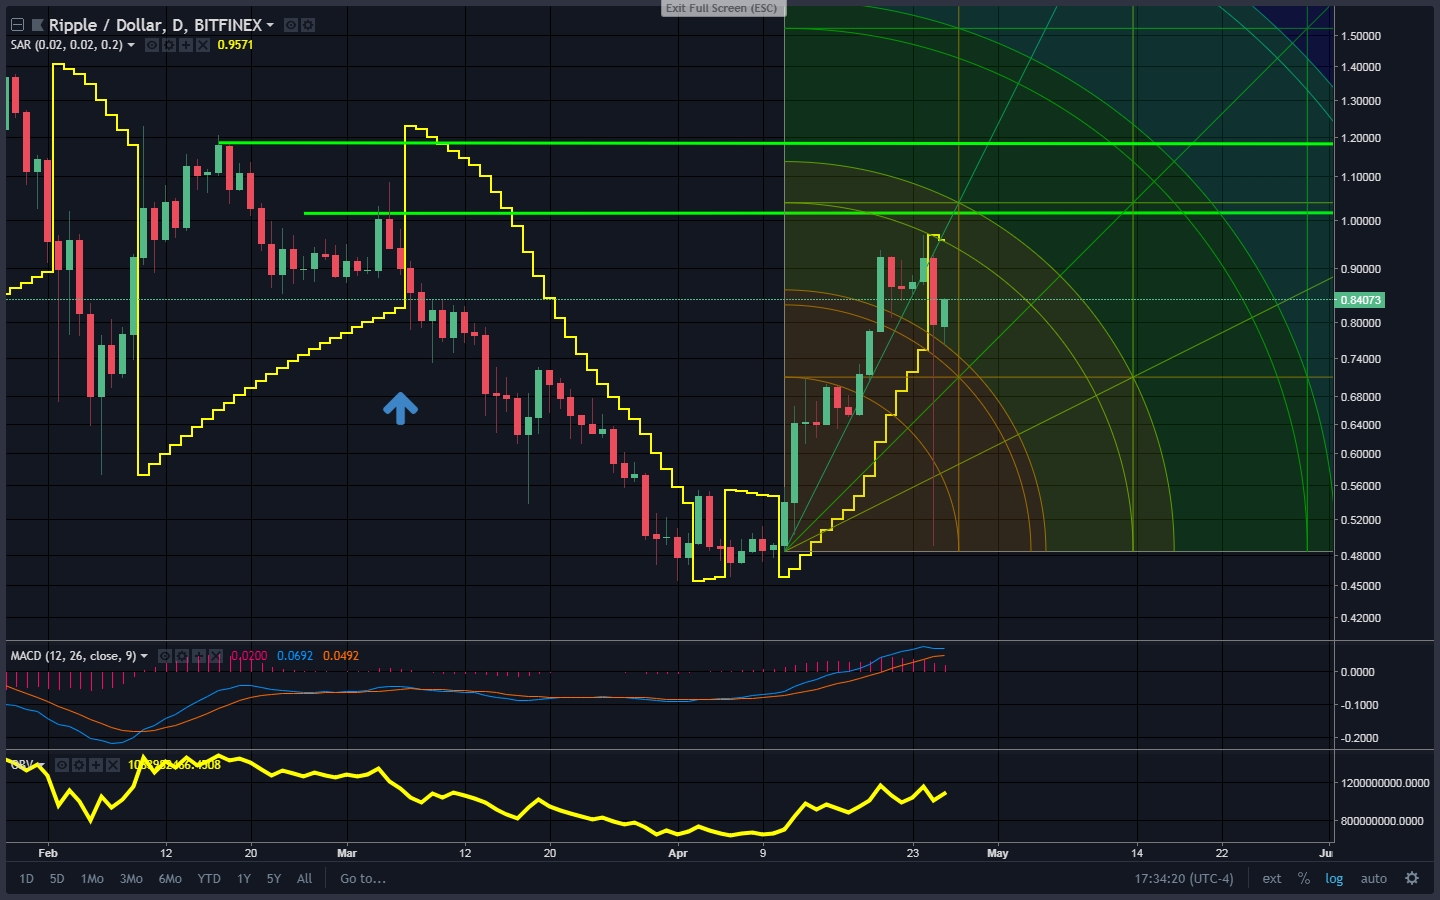Open main series settings gear next to BITFINEX
The height and width of the screenshot is (900, 1440).
(x=308, y=25)
